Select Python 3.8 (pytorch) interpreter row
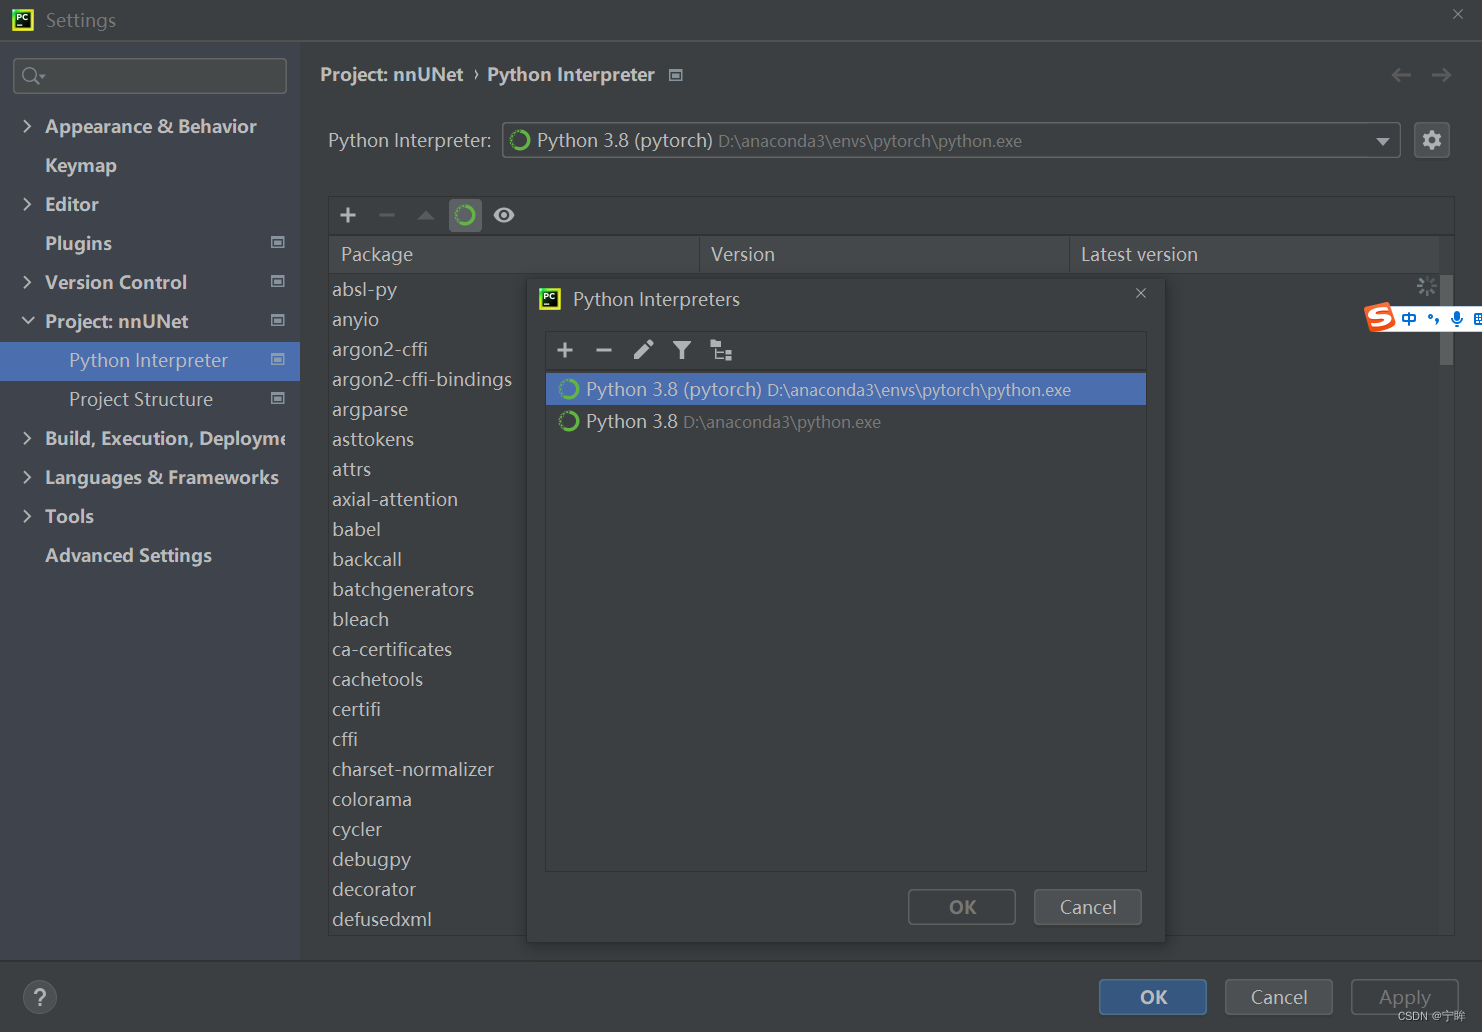 click(846, 389)
